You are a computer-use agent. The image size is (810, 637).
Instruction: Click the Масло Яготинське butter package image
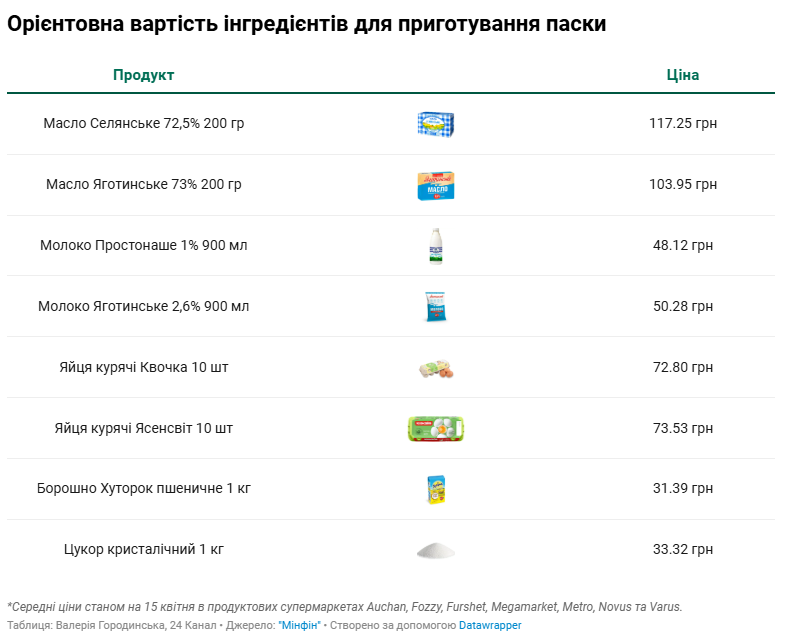click(435, 185)
